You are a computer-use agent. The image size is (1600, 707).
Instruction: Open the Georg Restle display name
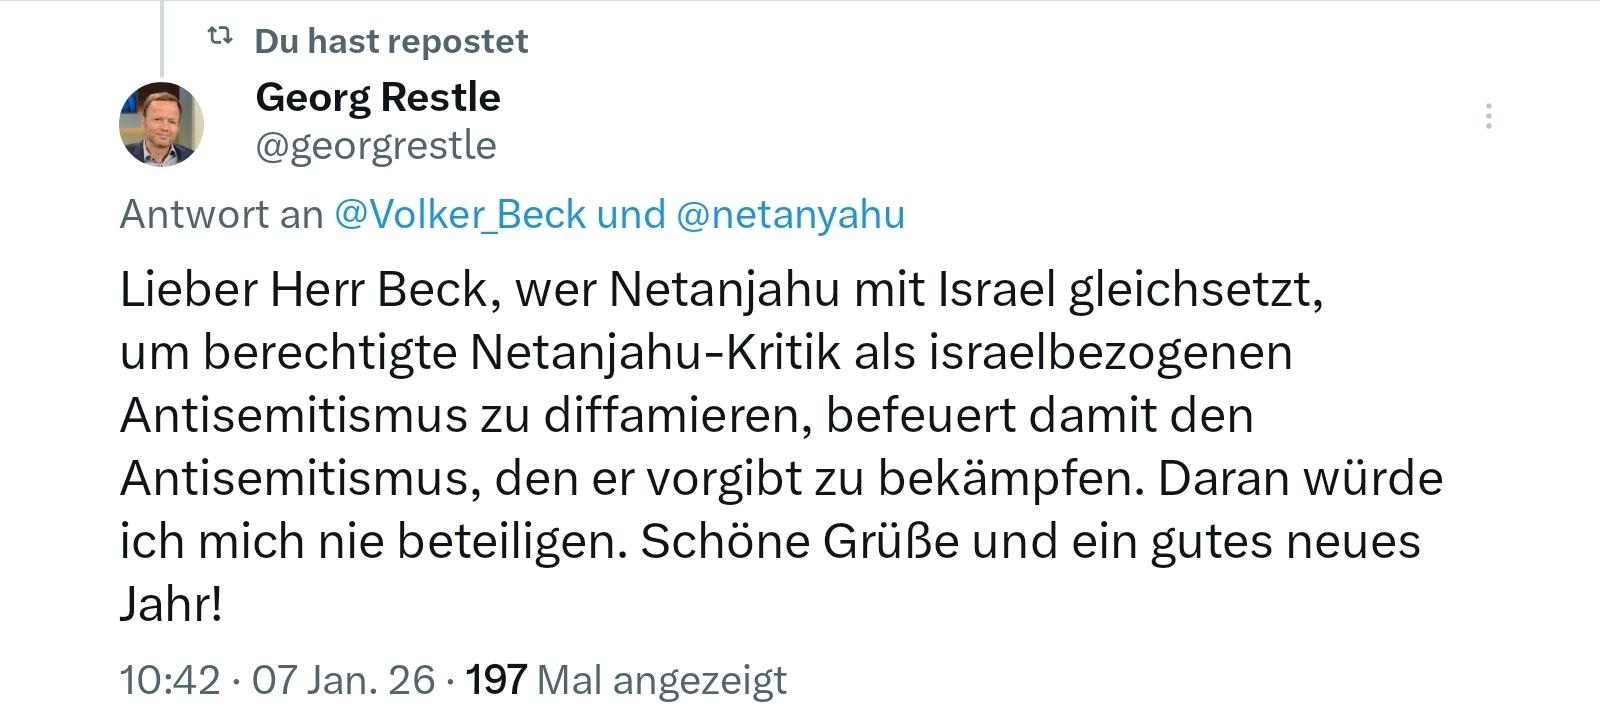point(378,97)
